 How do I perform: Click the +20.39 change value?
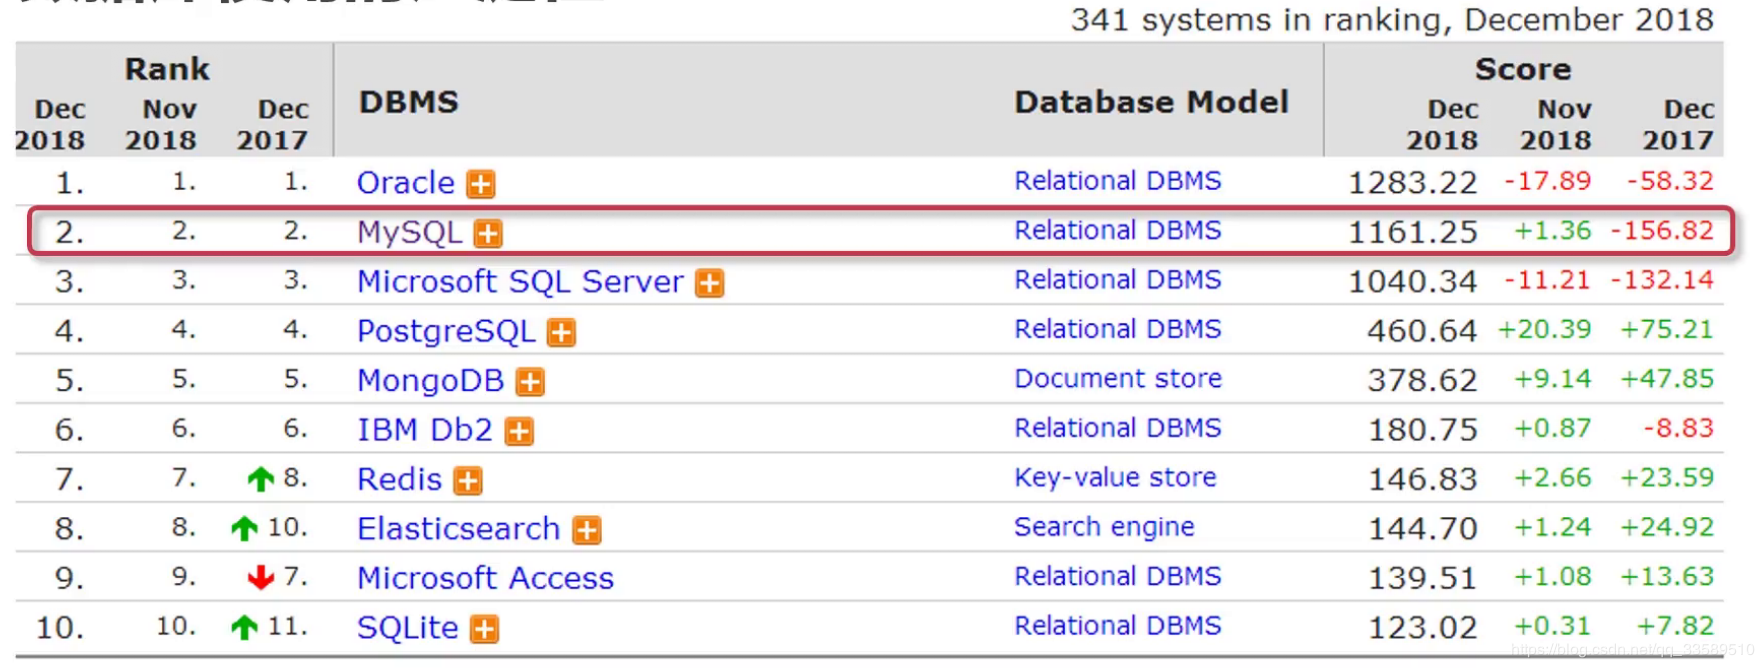pos(1544,329)
